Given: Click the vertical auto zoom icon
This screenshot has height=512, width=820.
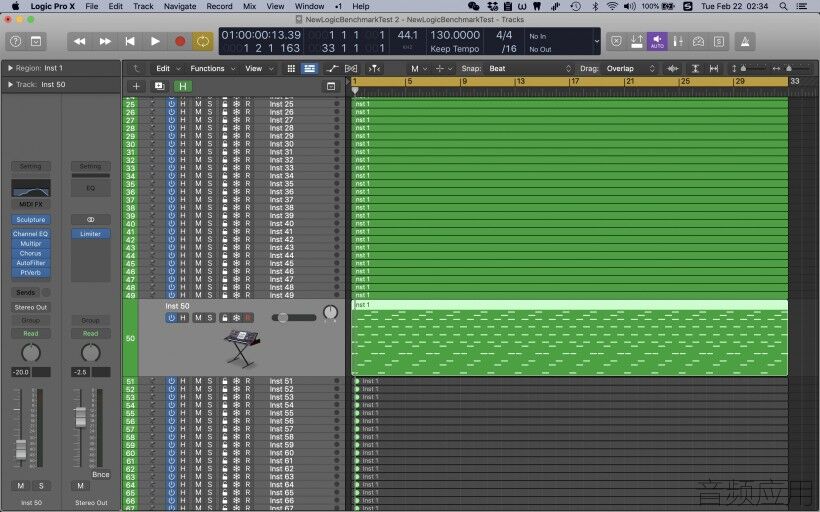Looking at the screenshot, I should tap(695, 69).
